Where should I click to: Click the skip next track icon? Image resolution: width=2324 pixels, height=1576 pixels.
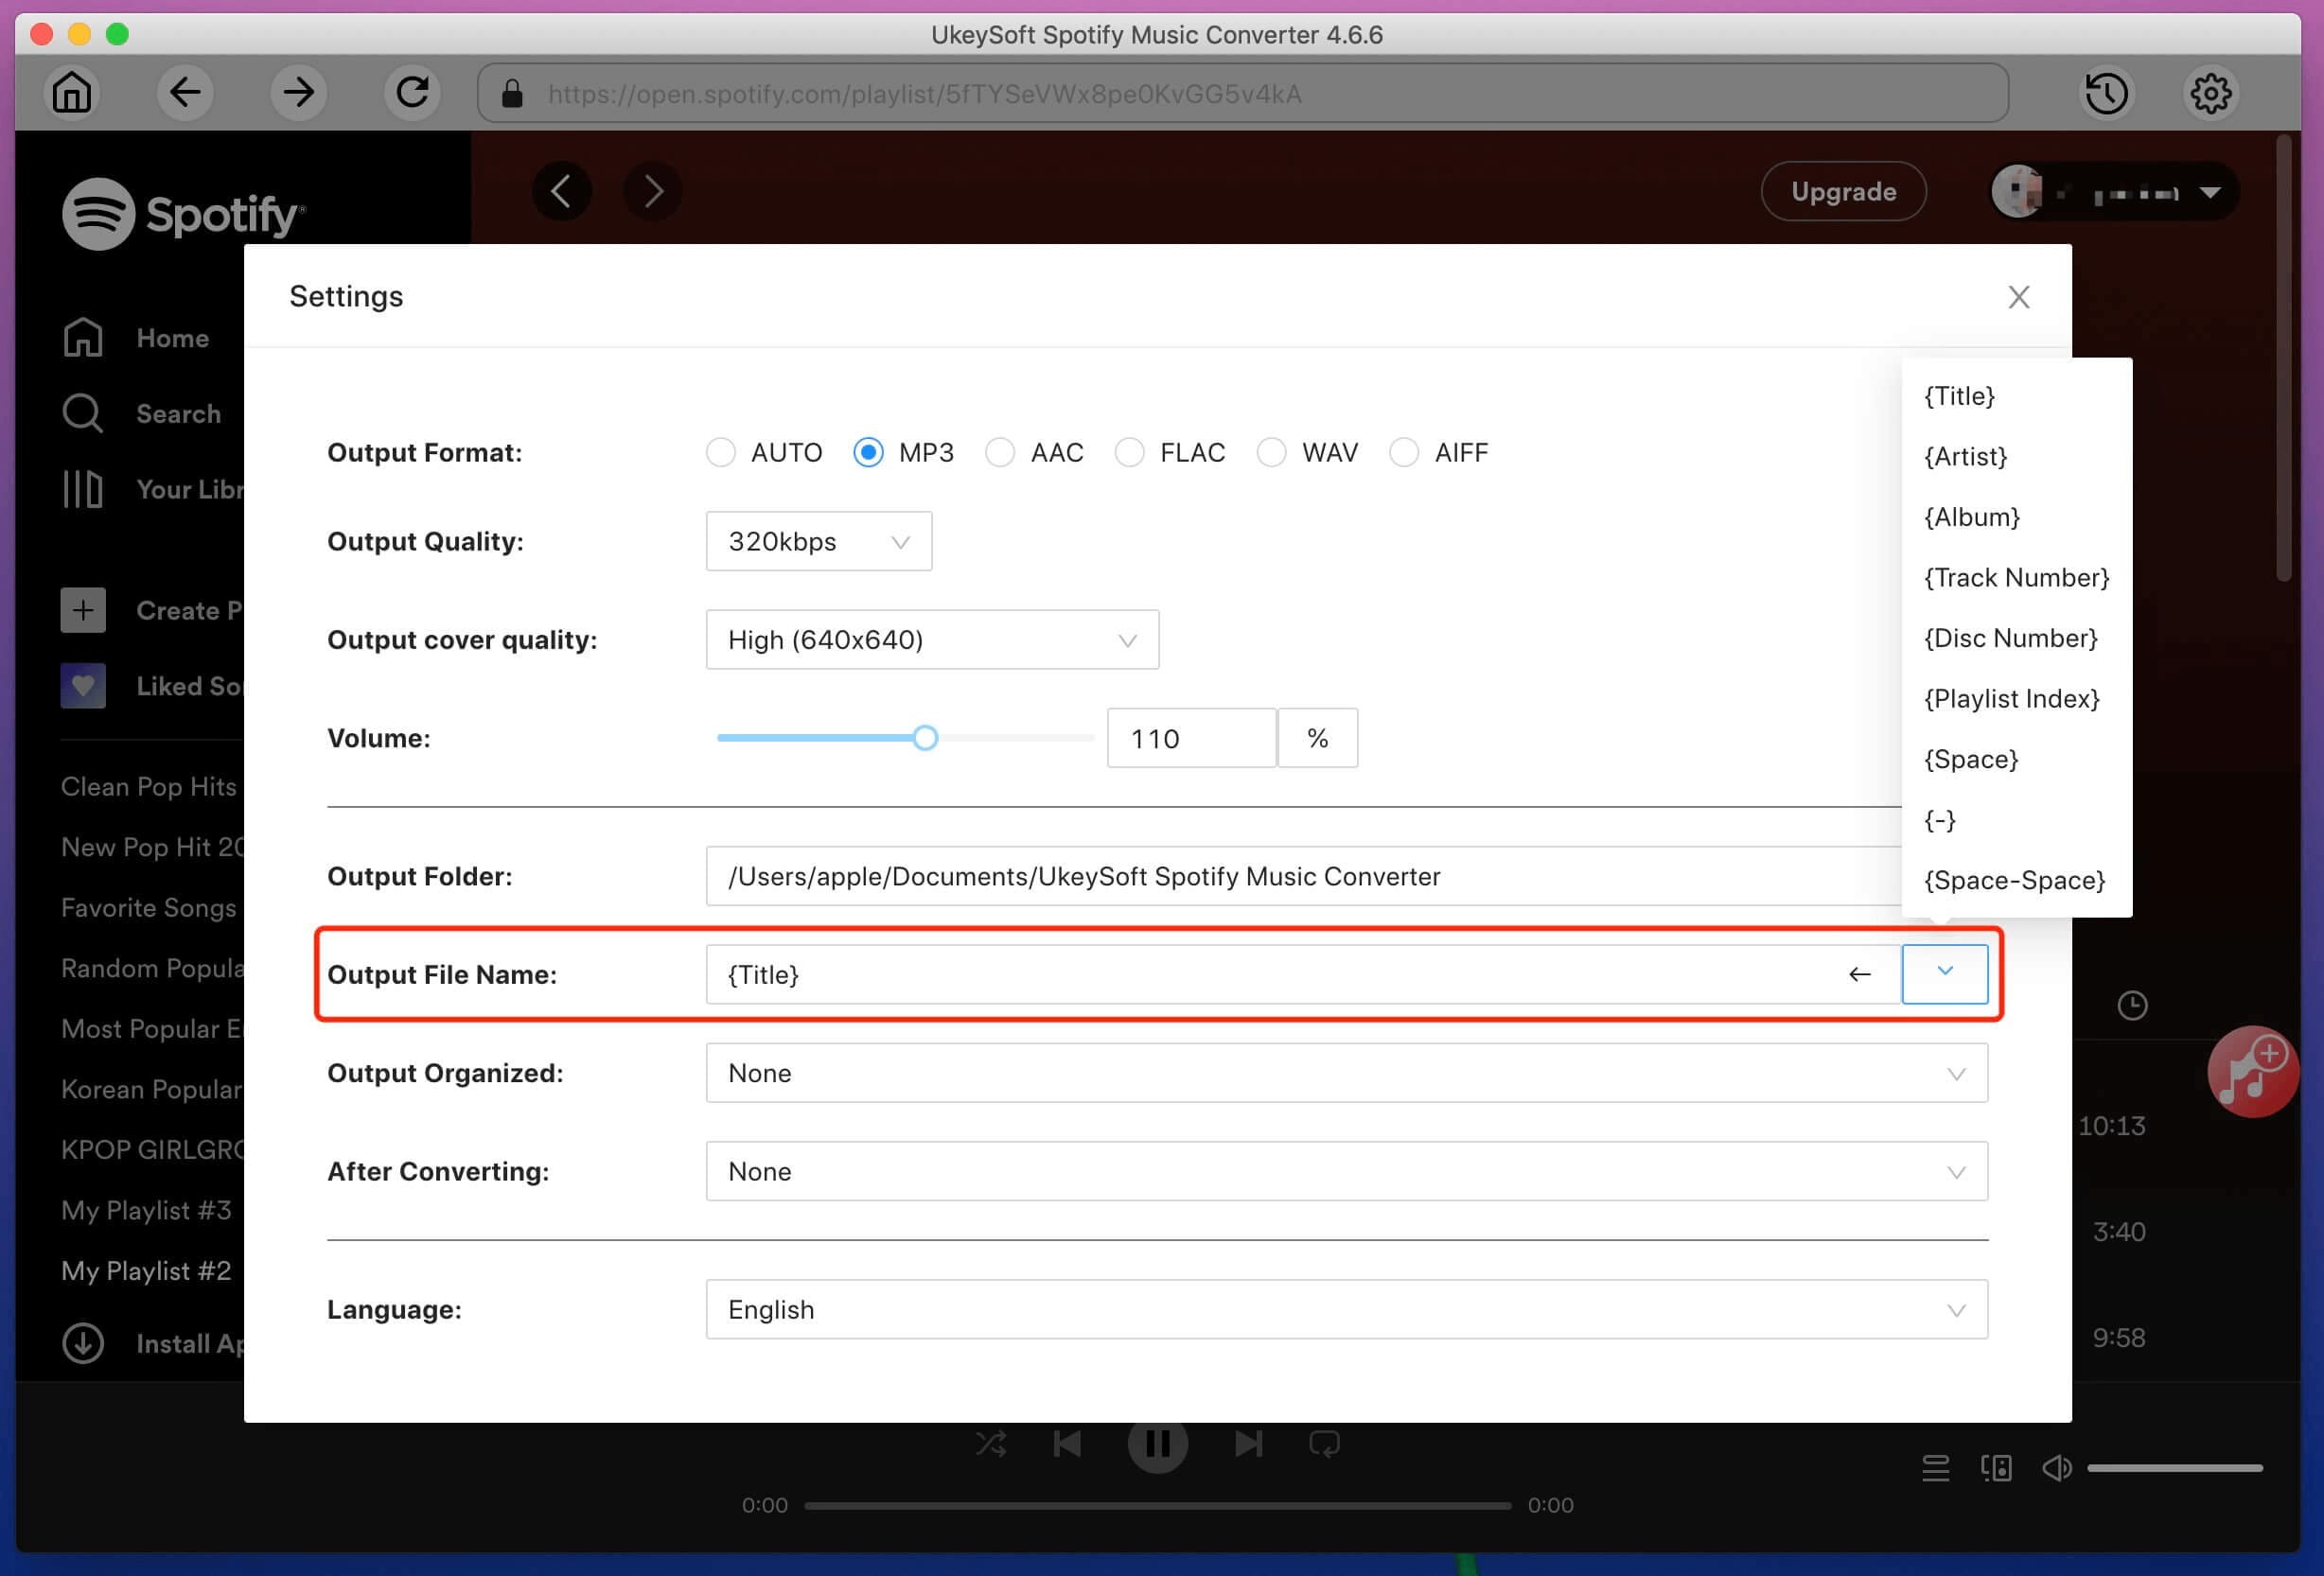point(1247,1445)
